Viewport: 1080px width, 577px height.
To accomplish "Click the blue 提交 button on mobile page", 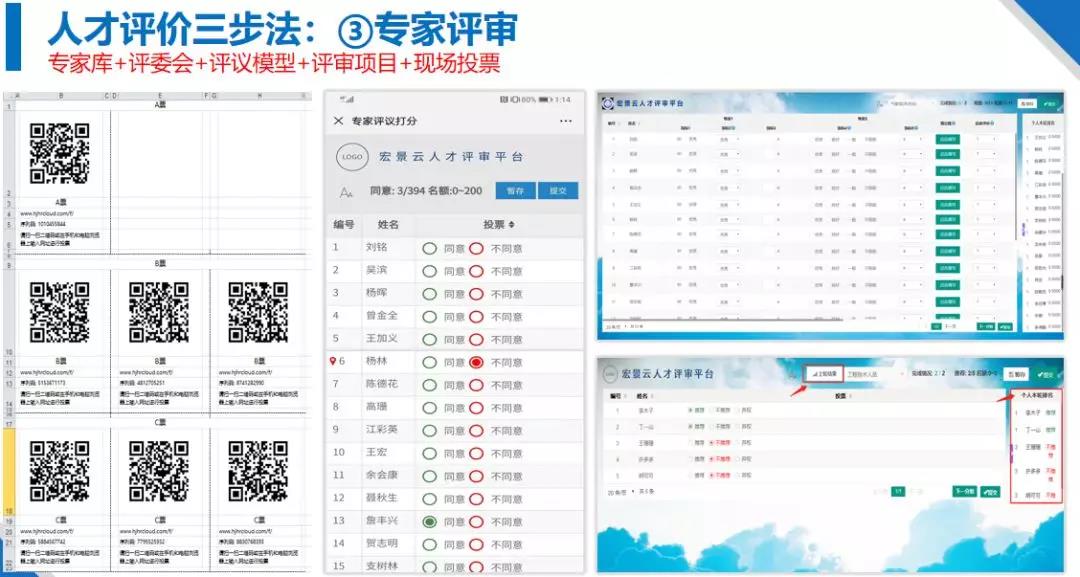I will [x=558, y=191].
